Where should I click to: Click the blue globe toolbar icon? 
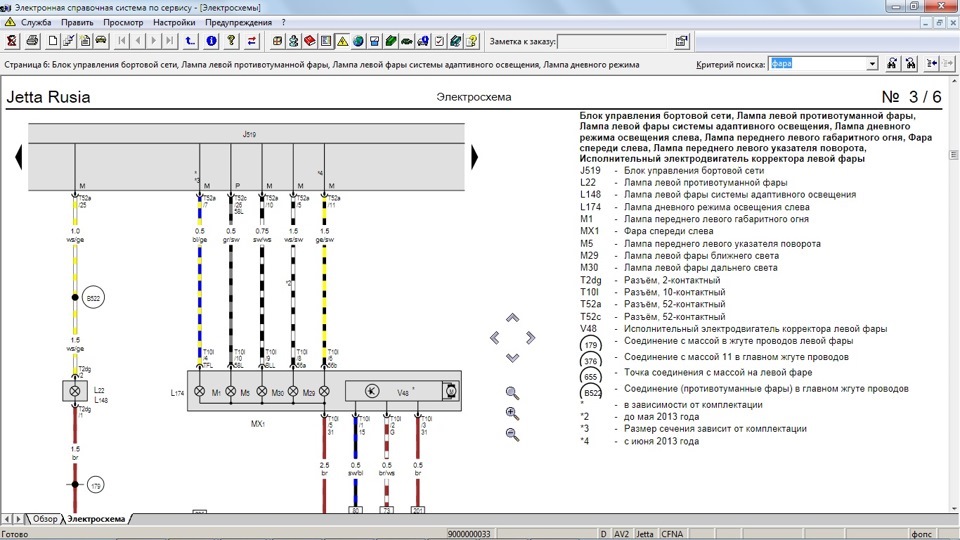[x=358, y=41]
